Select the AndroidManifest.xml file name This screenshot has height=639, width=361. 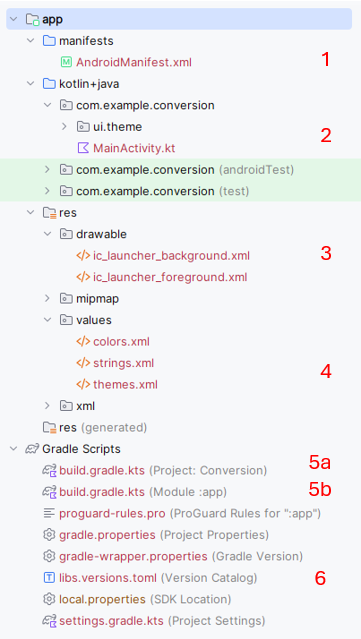point(134,63)
